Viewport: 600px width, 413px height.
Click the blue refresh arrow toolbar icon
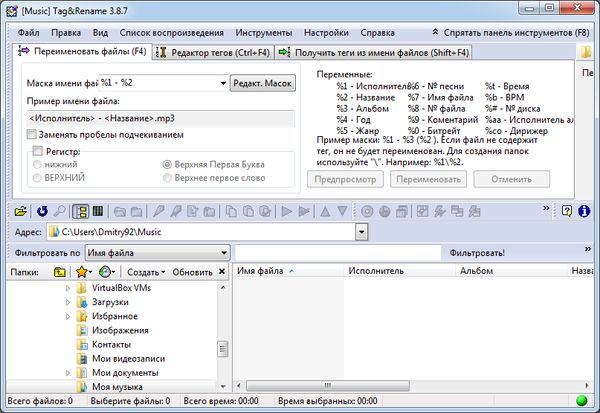click(x=42, y=211)
